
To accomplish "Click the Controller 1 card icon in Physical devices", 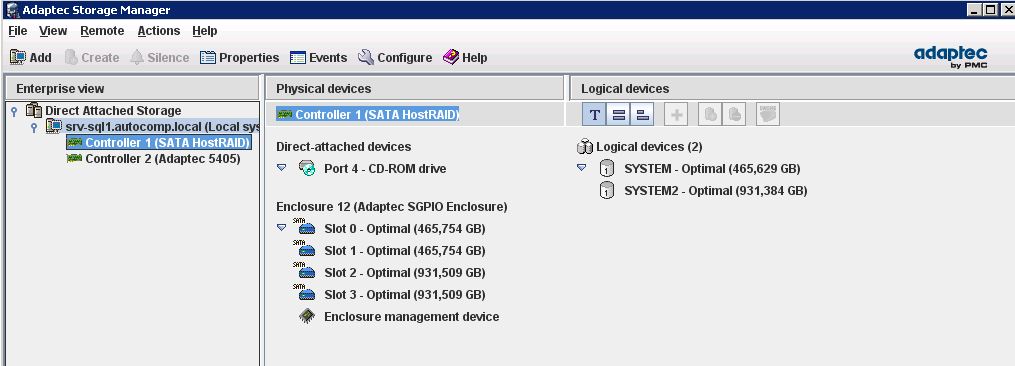I will (x=284, y=115).
